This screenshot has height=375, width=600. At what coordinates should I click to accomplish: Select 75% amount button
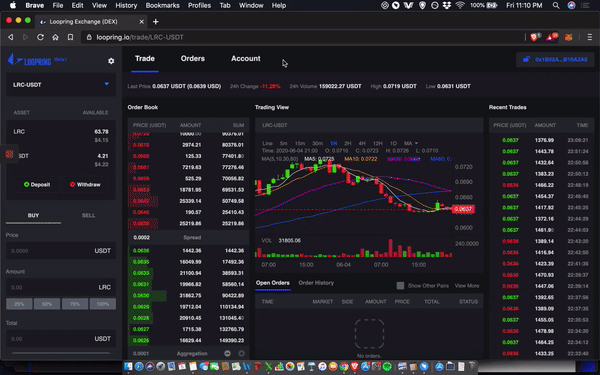point(75,304)
